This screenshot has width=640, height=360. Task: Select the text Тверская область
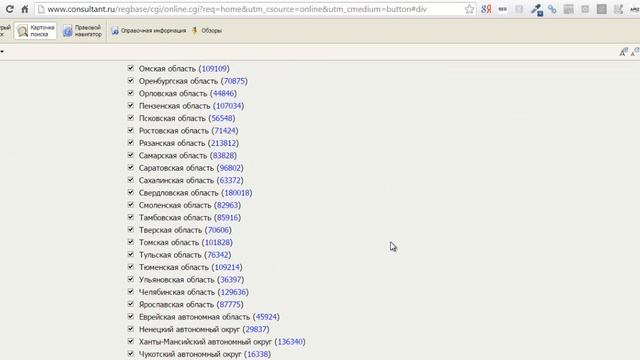(x=171, y=230)
